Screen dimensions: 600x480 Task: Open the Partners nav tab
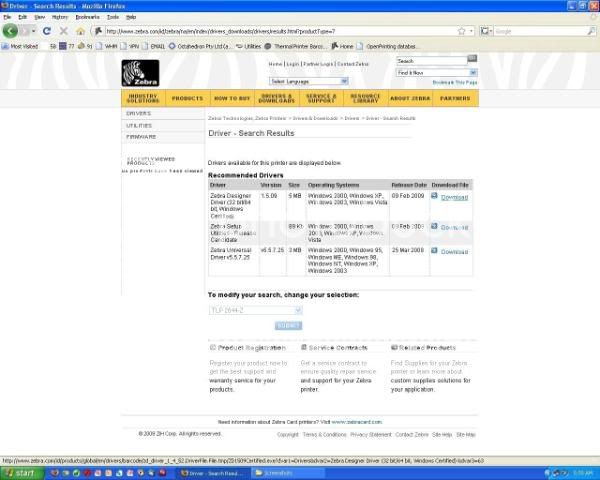click(x=455, y=98)
